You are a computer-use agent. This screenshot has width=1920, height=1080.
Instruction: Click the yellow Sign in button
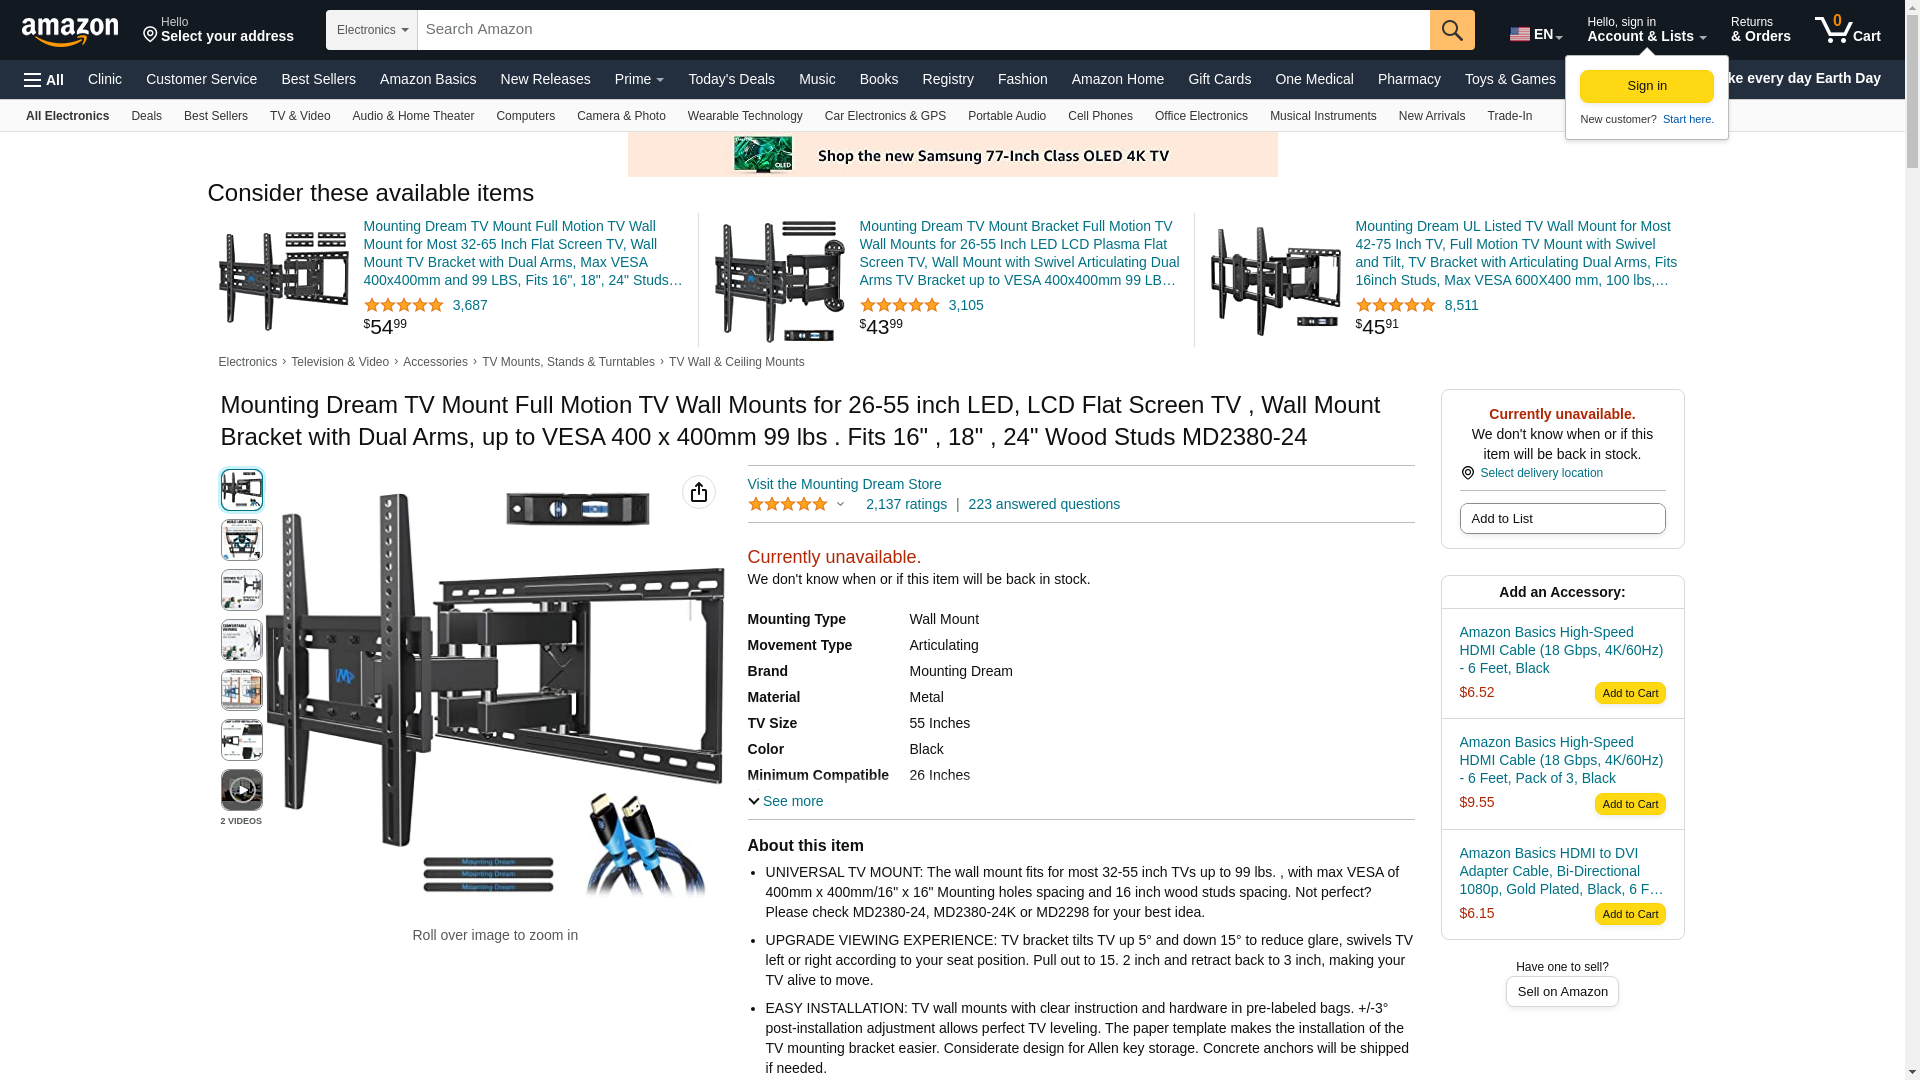pyautogui.click(x=1647, y=86)
